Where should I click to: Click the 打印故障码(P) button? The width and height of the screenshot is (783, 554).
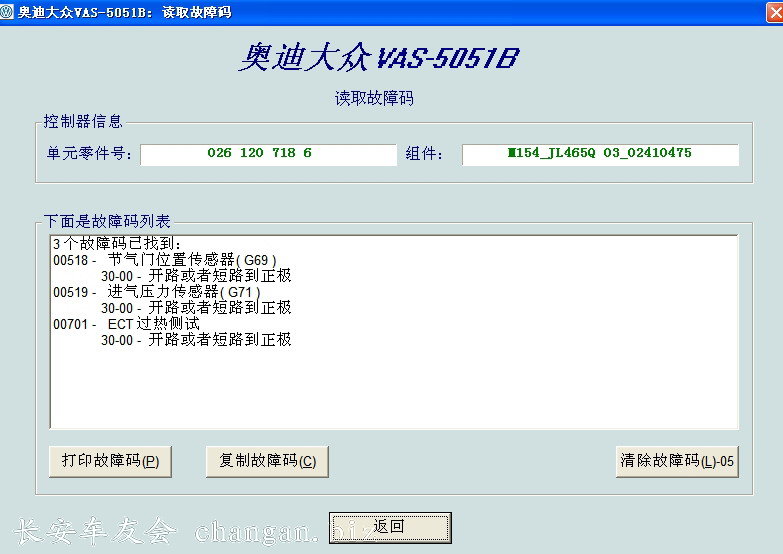click(110, 462)
